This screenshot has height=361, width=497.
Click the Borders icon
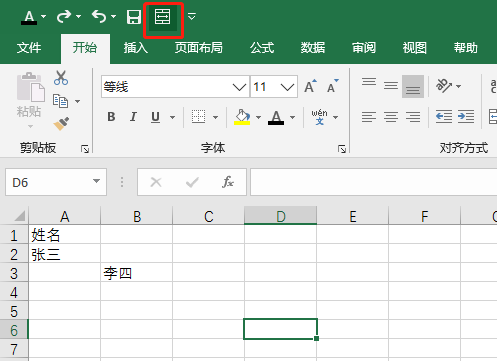click(x=198, y=117)
